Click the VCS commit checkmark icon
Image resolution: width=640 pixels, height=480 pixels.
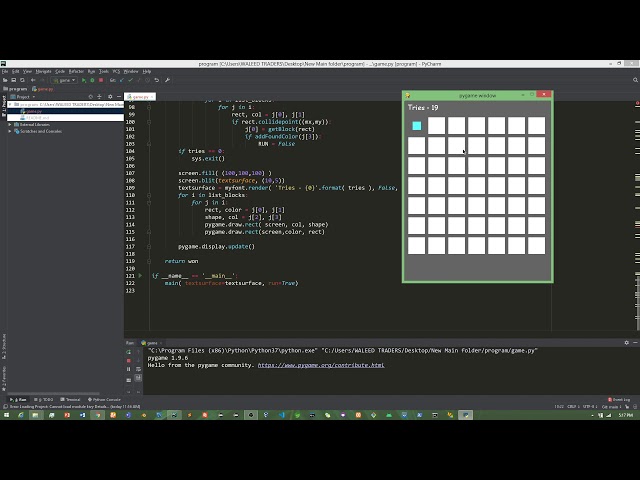point(130,80)
